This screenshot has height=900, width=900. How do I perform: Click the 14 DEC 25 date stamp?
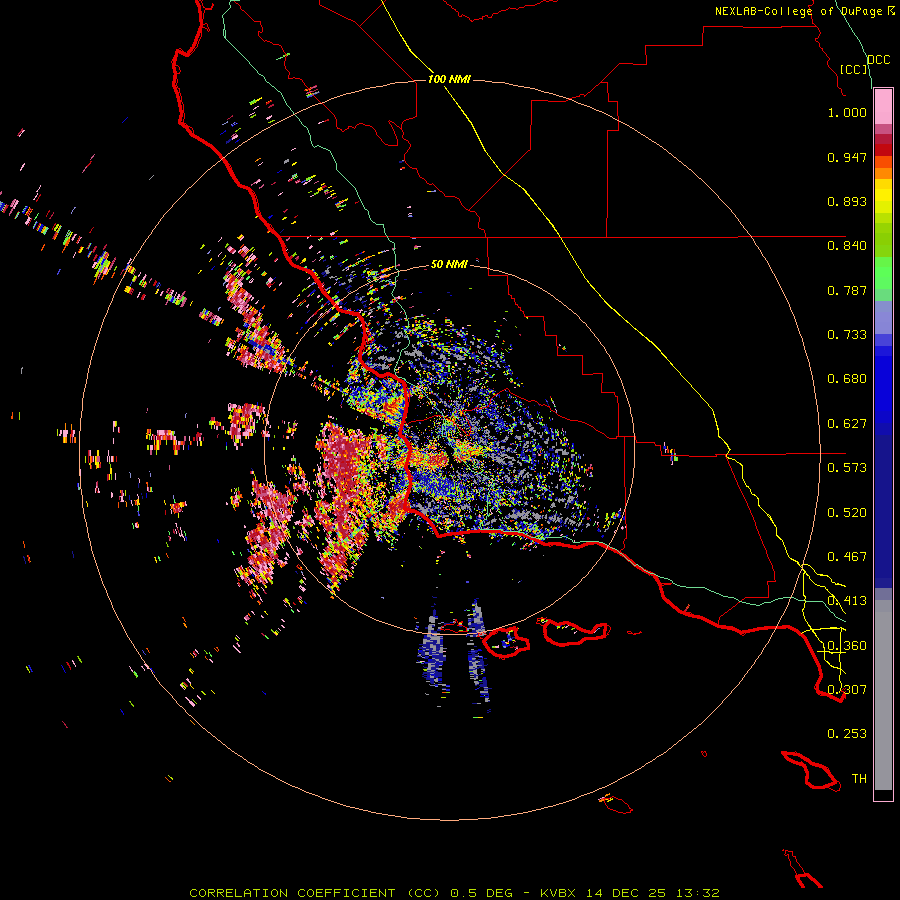(x=626, y=893)
